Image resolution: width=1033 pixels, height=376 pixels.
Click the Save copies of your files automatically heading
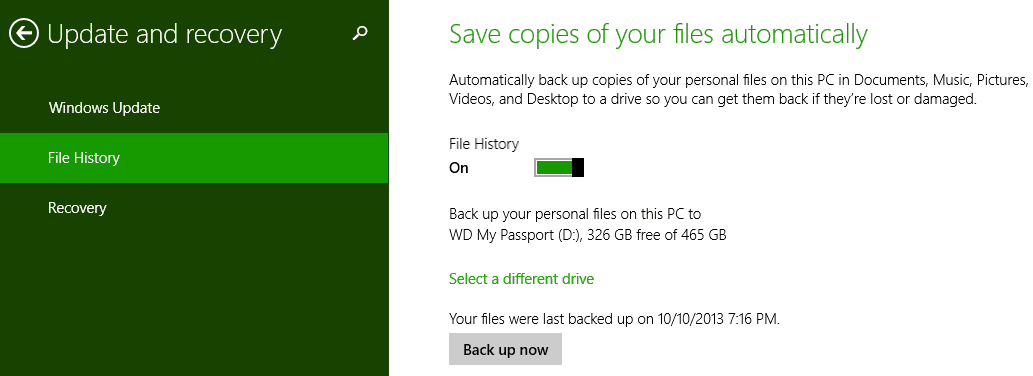click(x=658, y=34)
